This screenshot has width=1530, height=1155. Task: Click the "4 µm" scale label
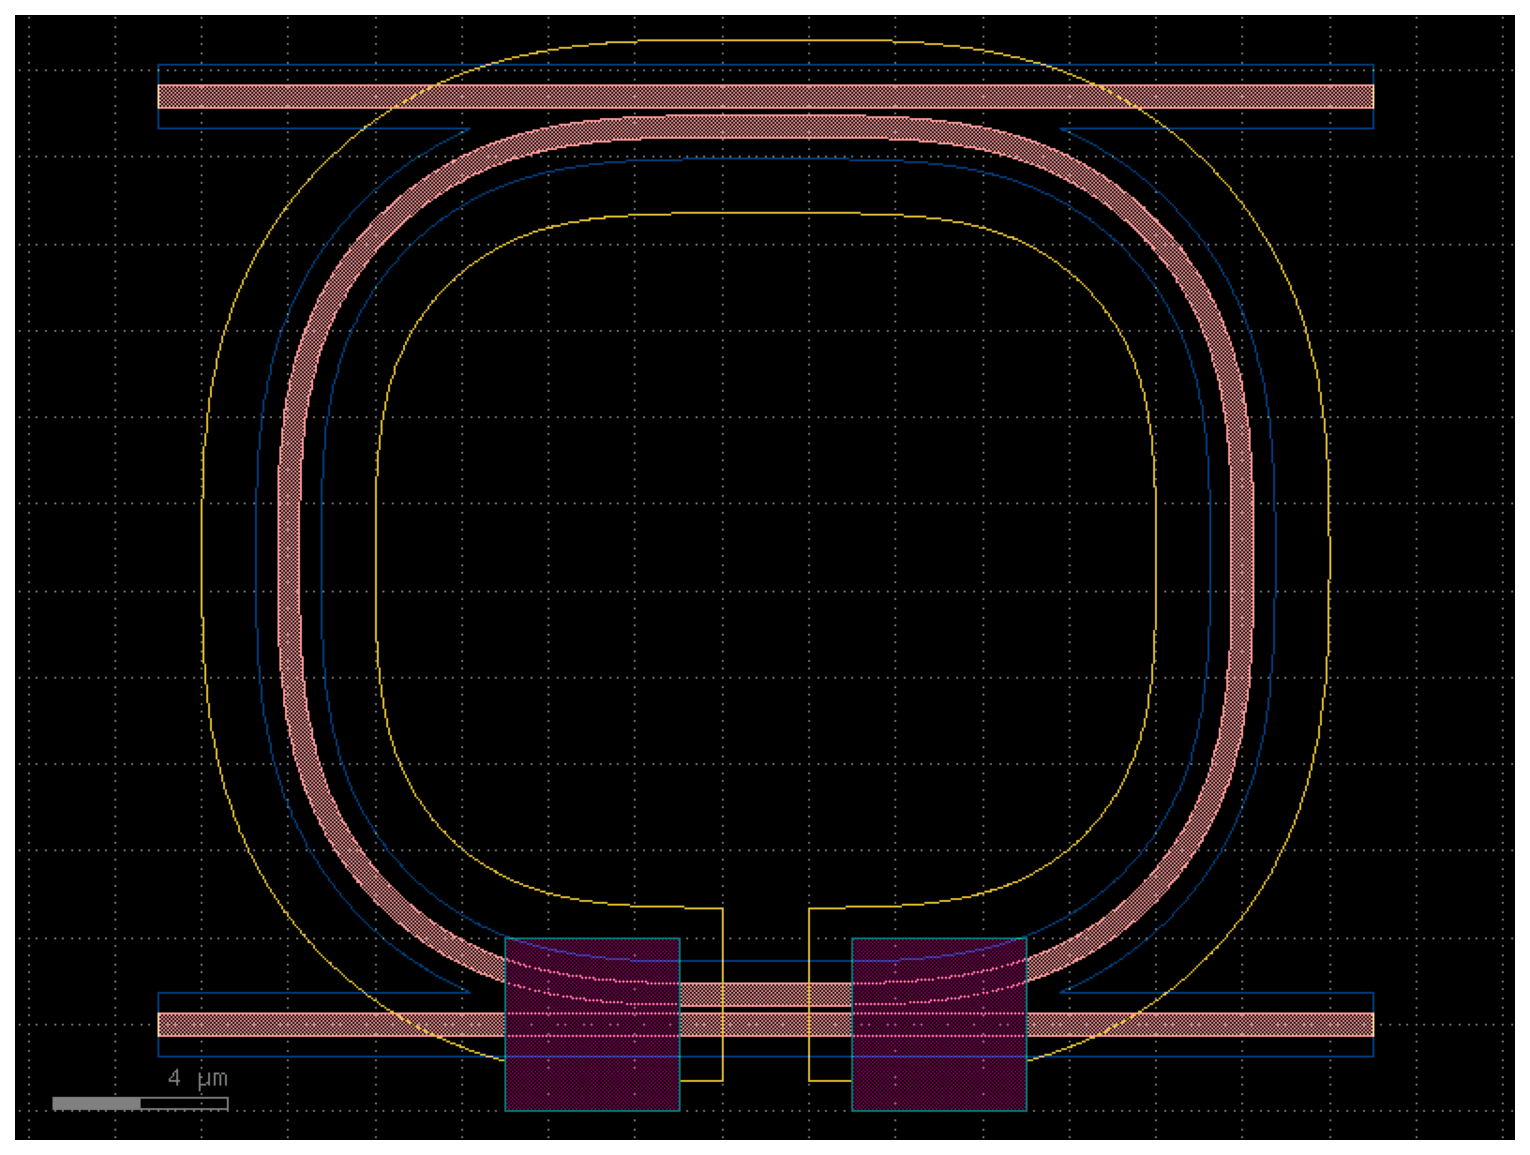(x=198, y=1078)
